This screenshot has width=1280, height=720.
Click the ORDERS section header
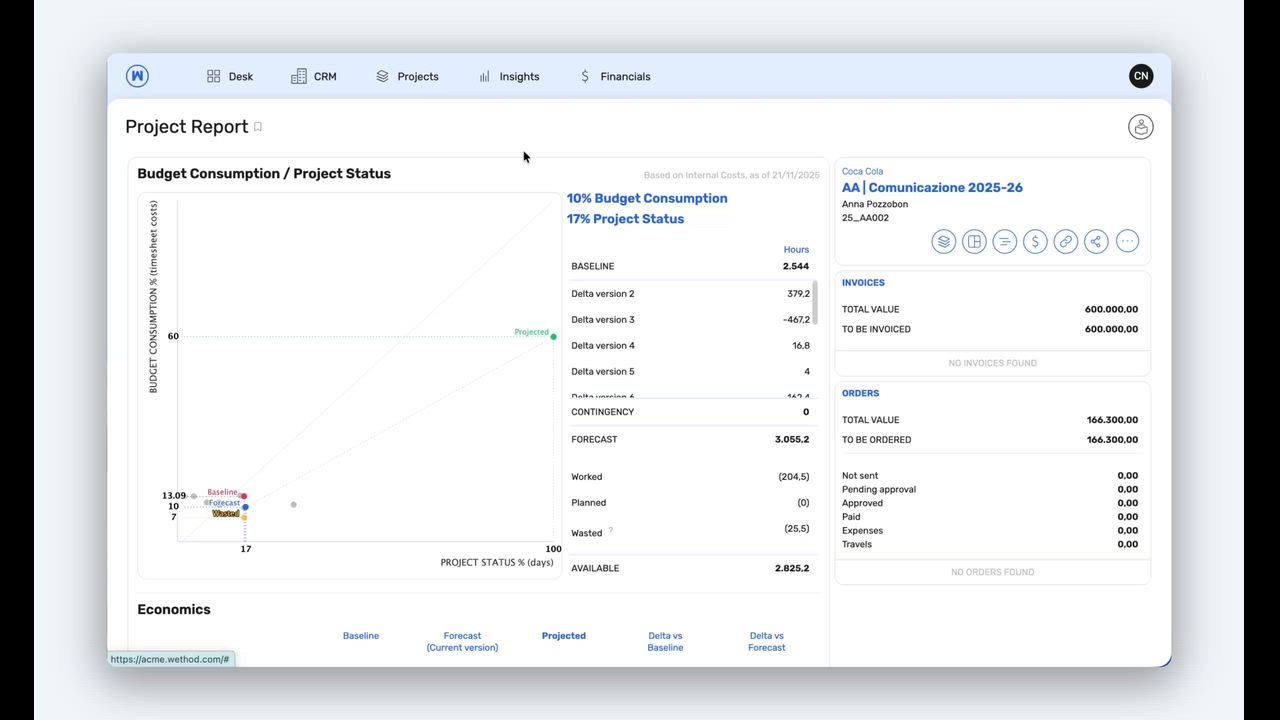tap(860, 394)
